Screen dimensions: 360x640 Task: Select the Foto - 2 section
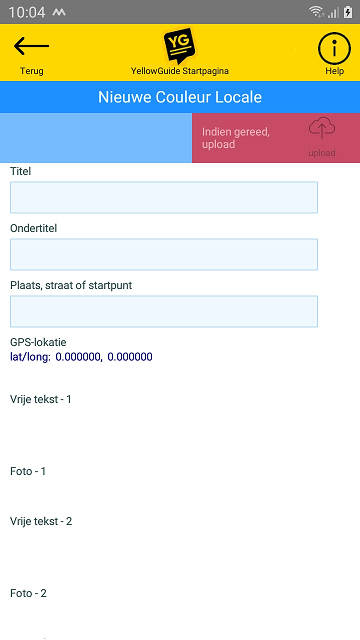point(28,593)
